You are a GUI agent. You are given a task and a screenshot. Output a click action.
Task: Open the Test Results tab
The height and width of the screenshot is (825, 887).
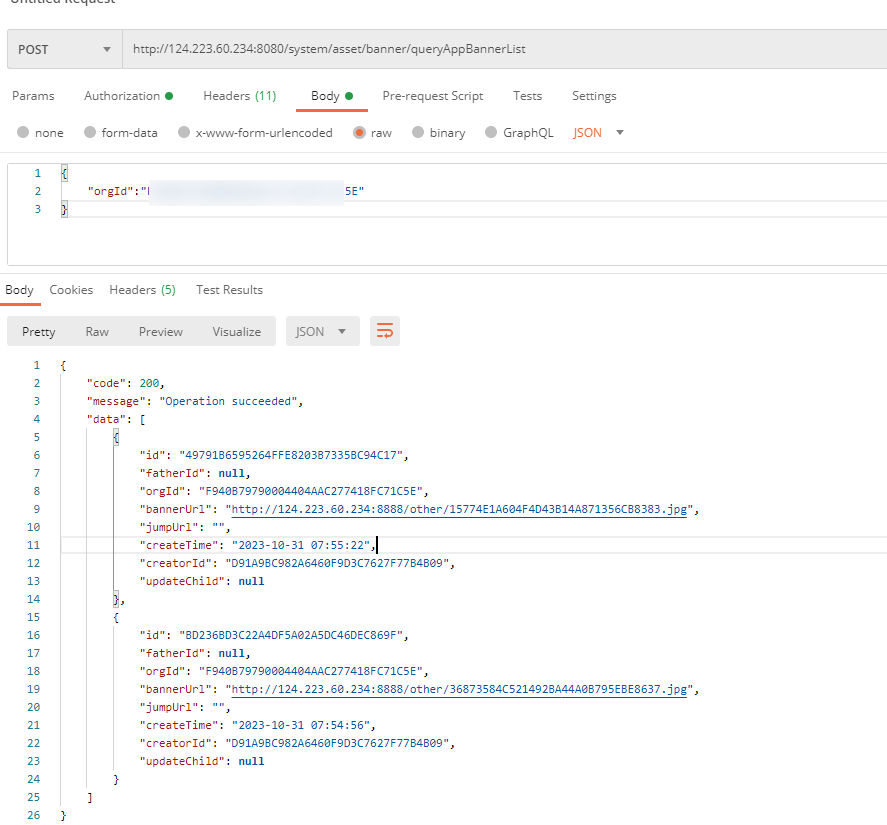tap(229, 290)
